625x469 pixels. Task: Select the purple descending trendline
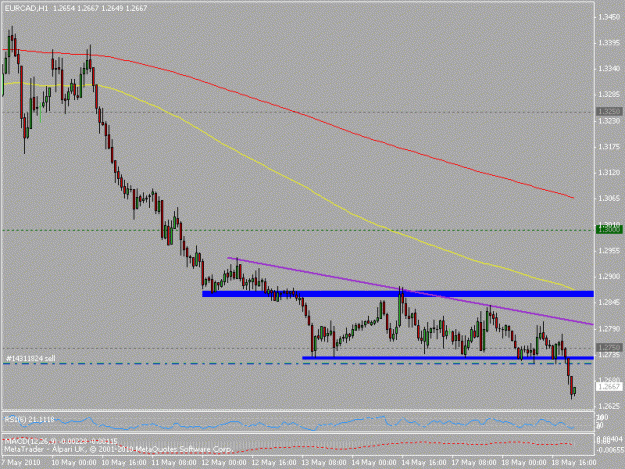tap(409, 291)
